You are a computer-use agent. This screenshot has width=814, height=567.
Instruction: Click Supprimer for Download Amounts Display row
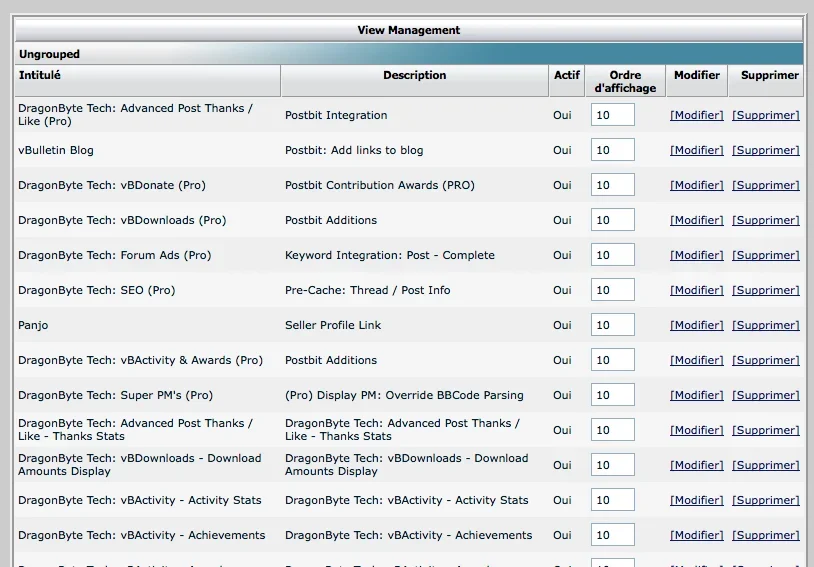point(766,465)
